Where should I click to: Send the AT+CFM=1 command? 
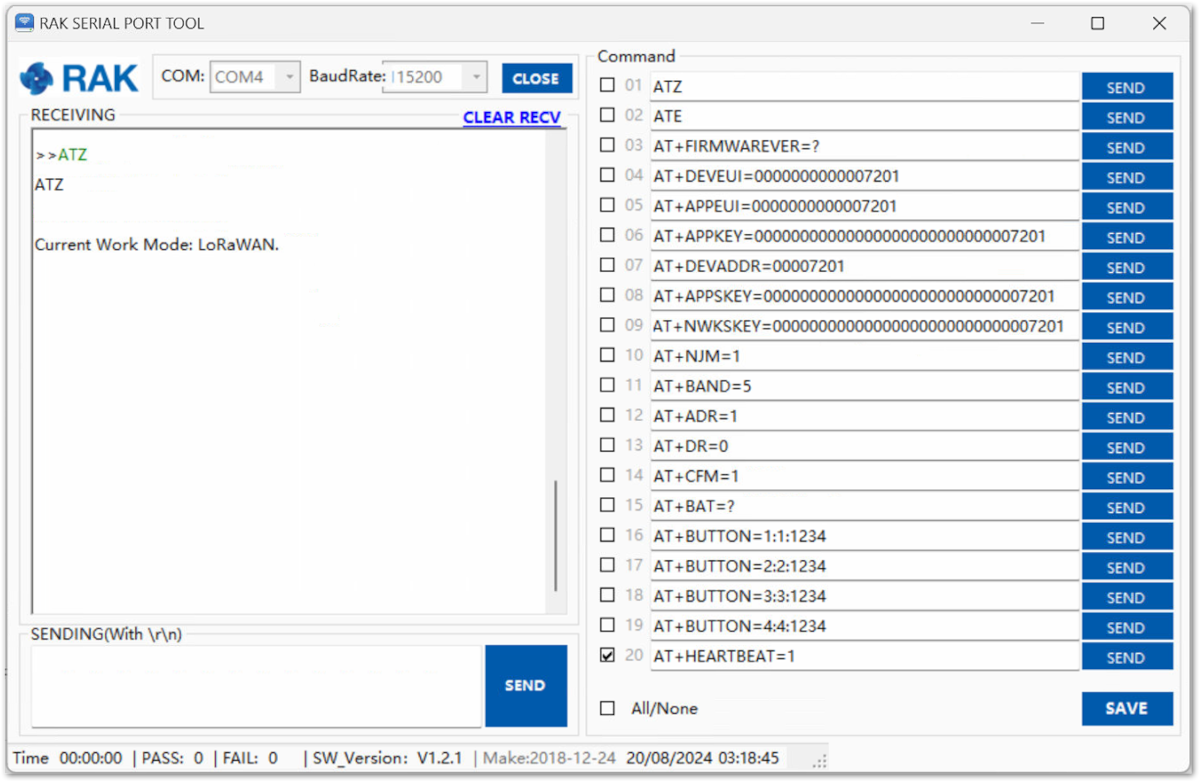tap(1127, 477)
